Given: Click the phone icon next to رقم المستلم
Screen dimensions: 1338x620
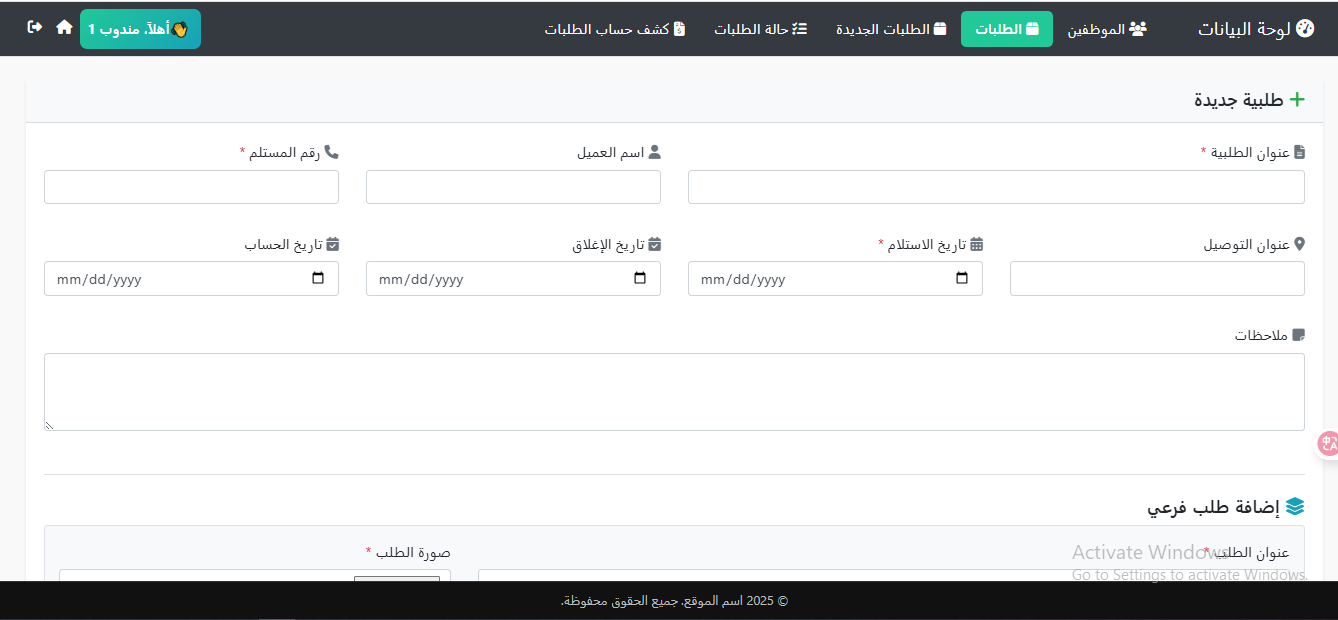Looking at the screenshot, I should 333,151.
